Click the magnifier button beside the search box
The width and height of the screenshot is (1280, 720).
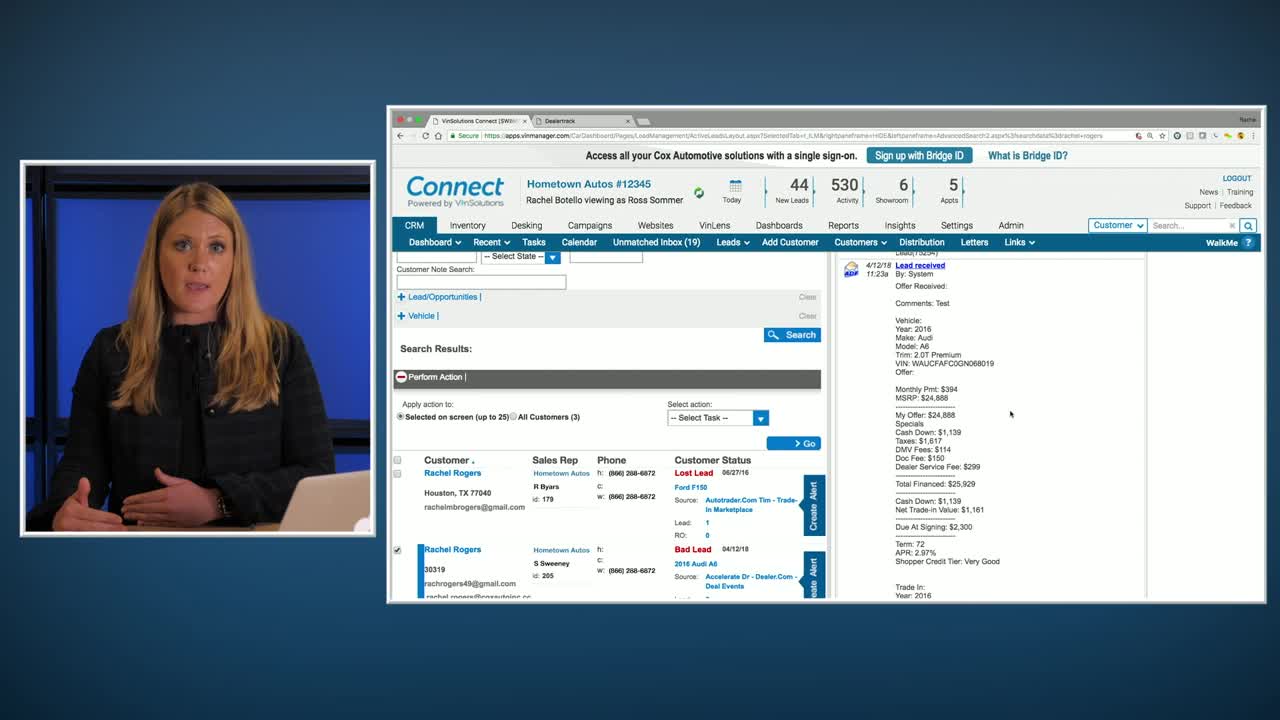tap(1248, 226)
